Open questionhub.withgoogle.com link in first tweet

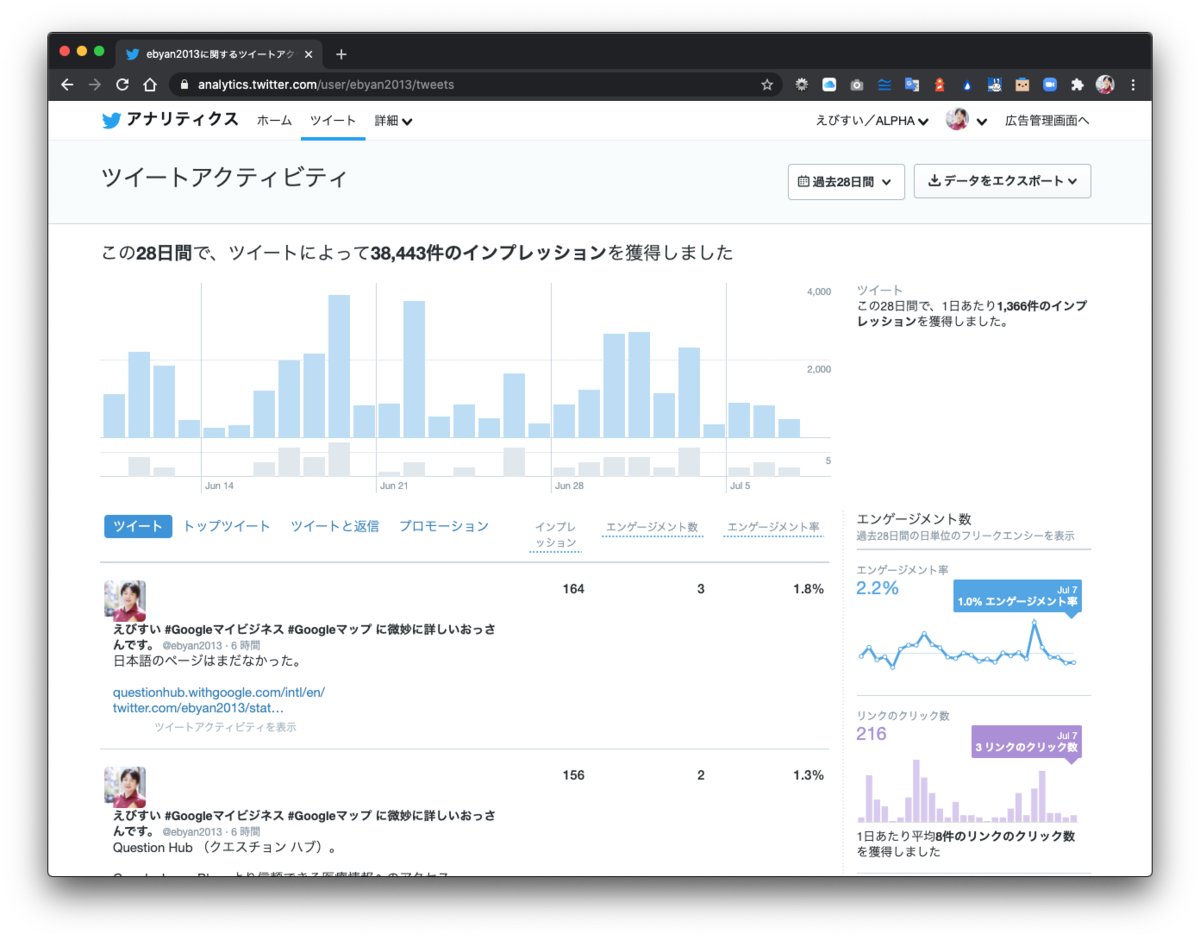click(218, 692)
